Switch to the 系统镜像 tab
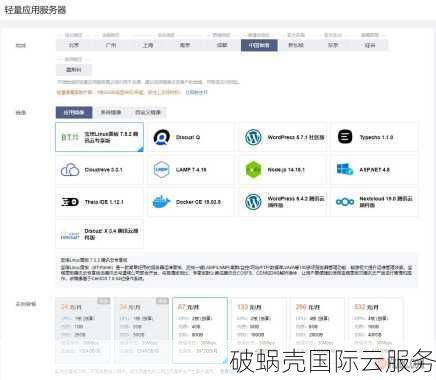Screen dimensions: 436x380 (111, 112)
